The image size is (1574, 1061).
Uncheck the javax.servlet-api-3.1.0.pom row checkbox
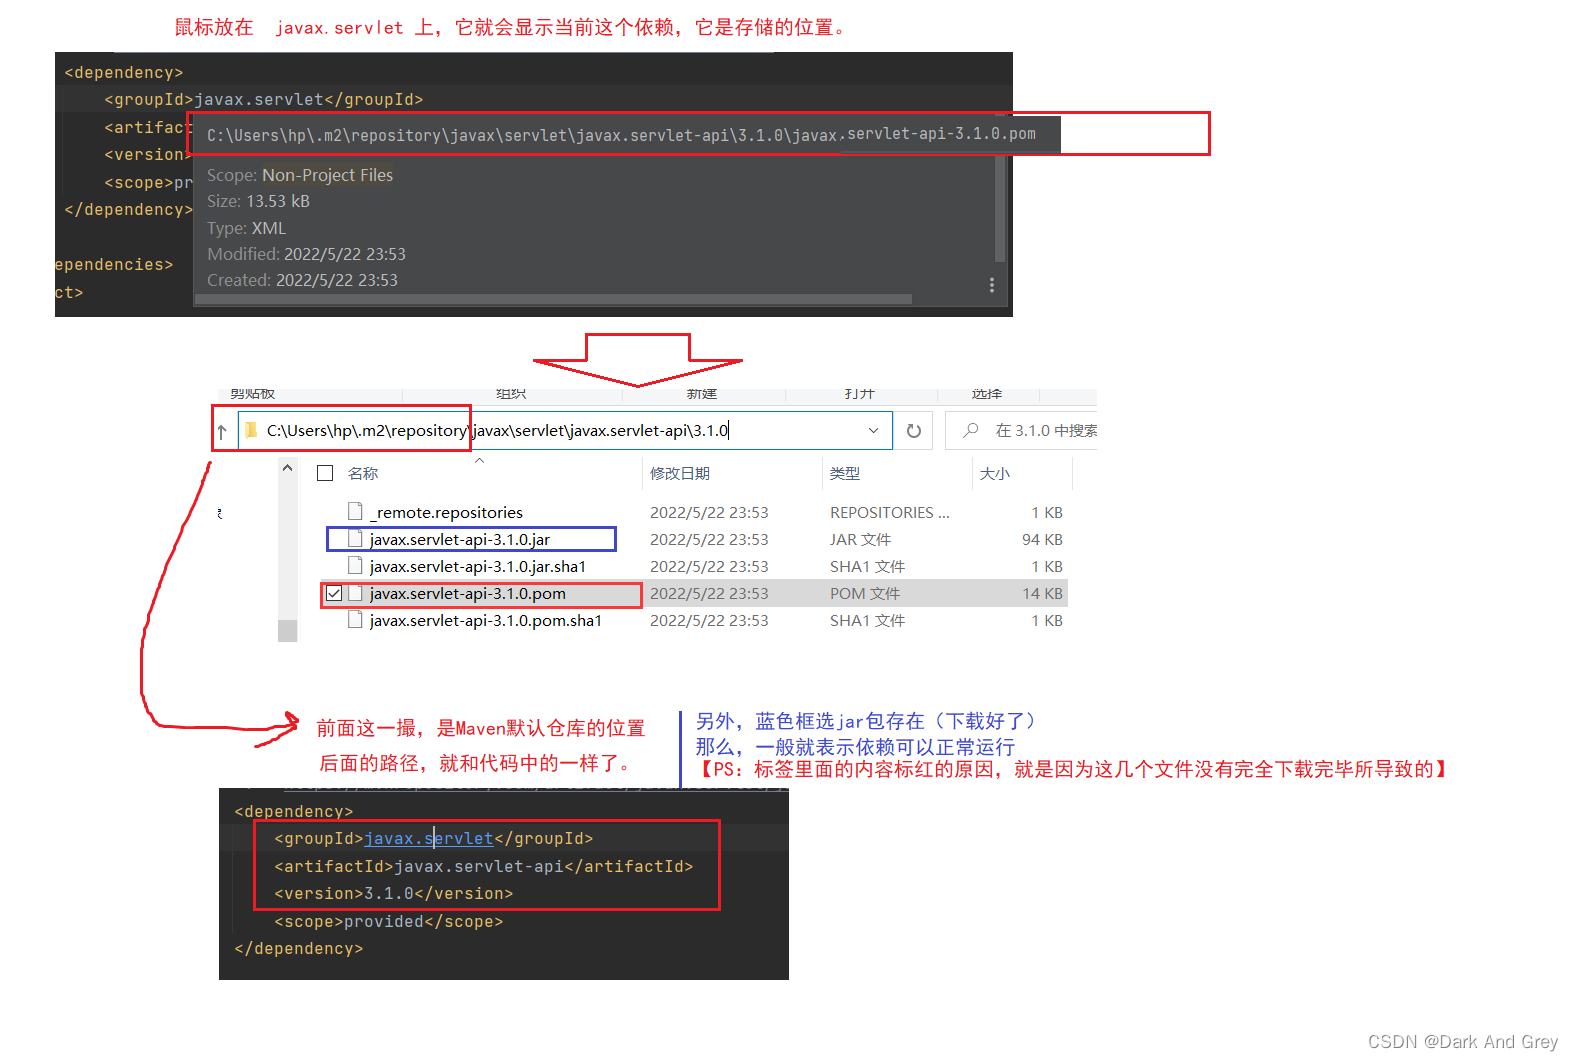pos(334,593)
